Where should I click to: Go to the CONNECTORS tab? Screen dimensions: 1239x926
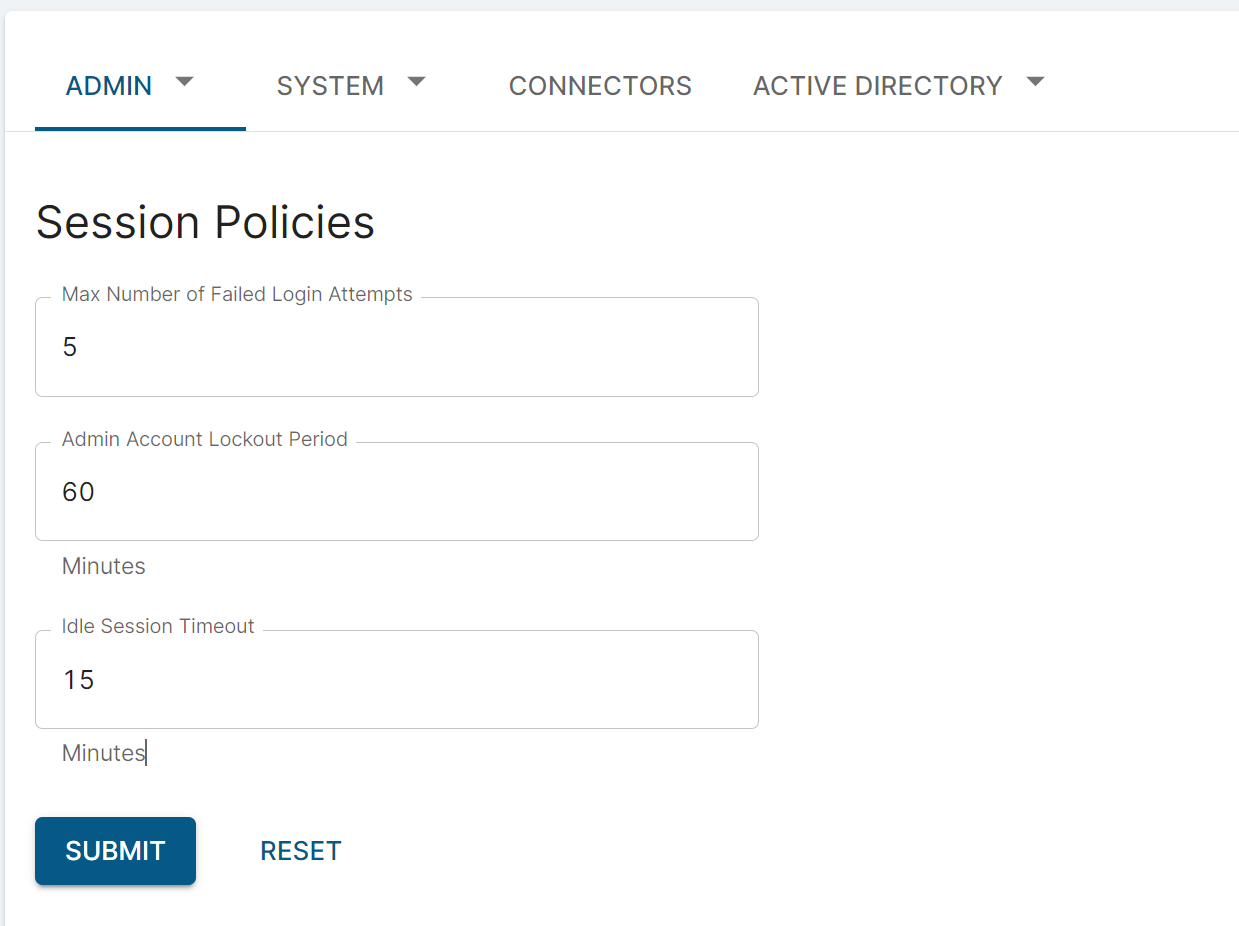(x=600, y=86)
